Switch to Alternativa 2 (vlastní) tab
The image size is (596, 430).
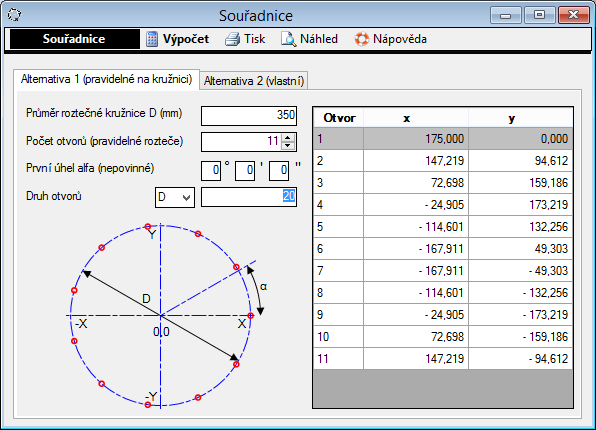[x=254, y=81]
